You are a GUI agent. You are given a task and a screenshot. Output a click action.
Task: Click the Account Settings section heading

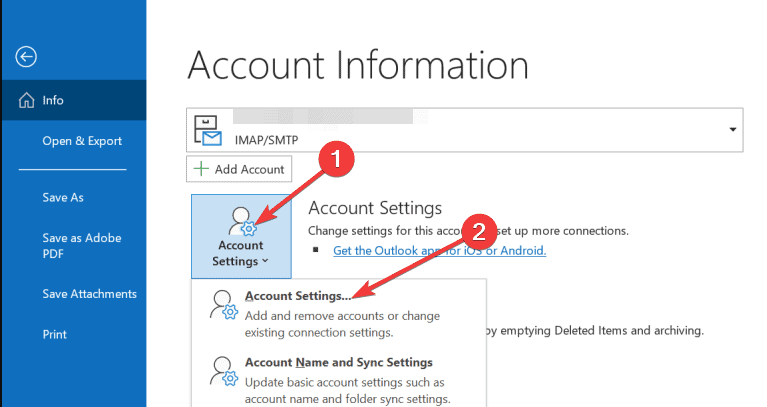click(x=375, y=208)
